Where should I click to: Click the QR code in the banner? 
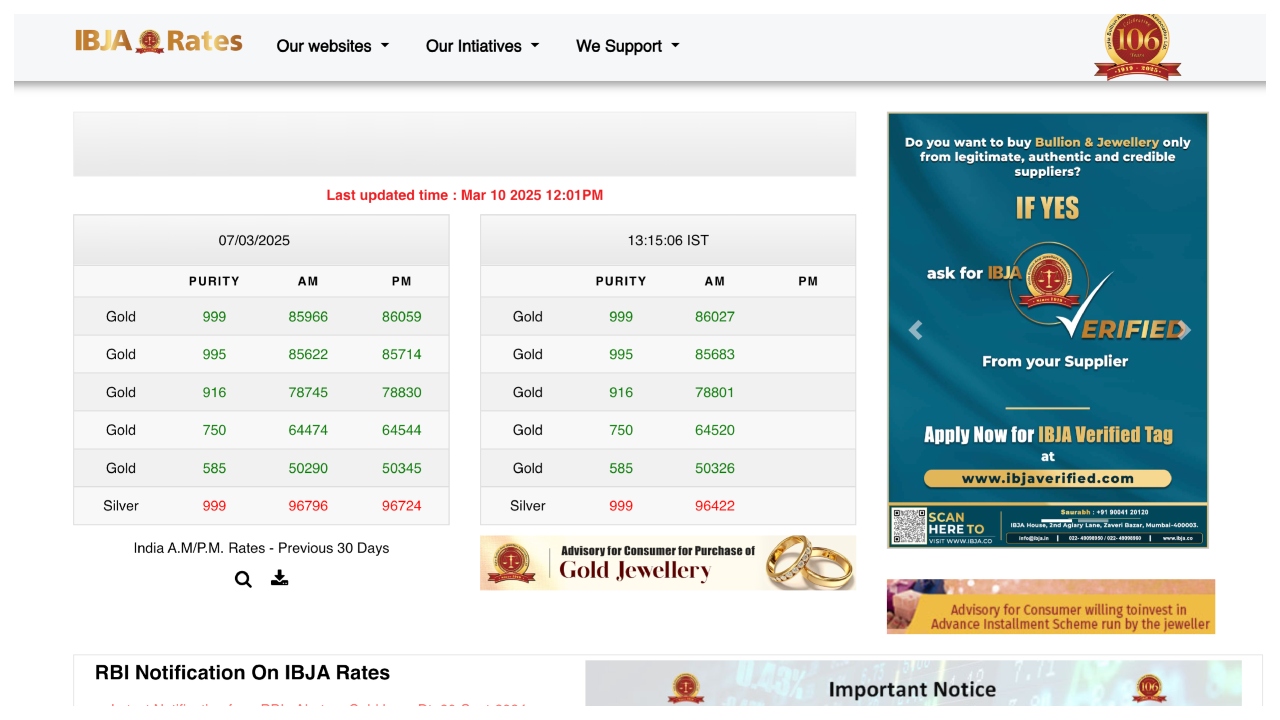point(909,526)
